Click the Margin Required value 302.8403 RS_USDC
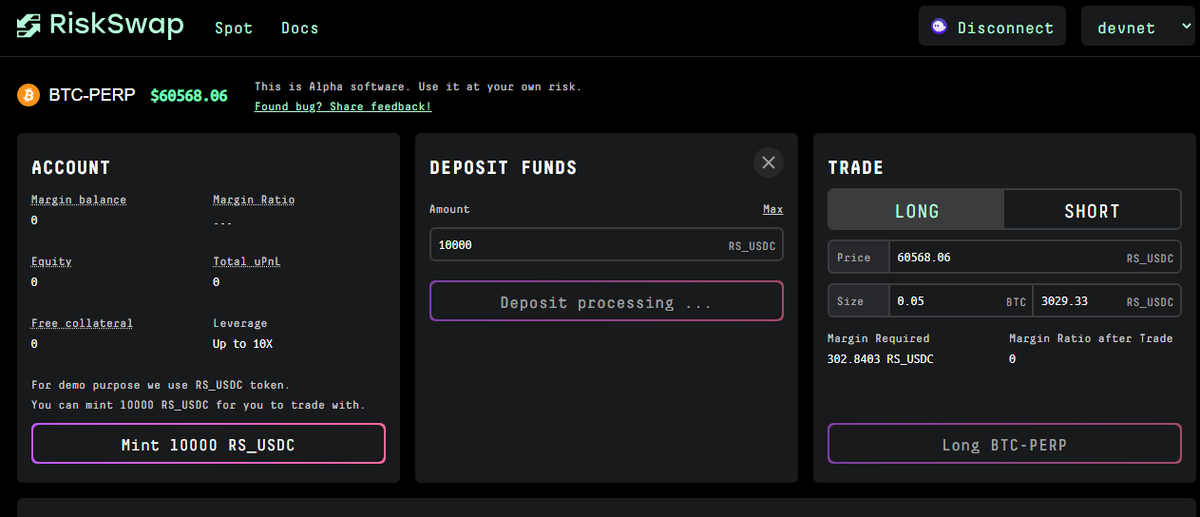This screenshot has width=1200, height=517. click(880, 359)
